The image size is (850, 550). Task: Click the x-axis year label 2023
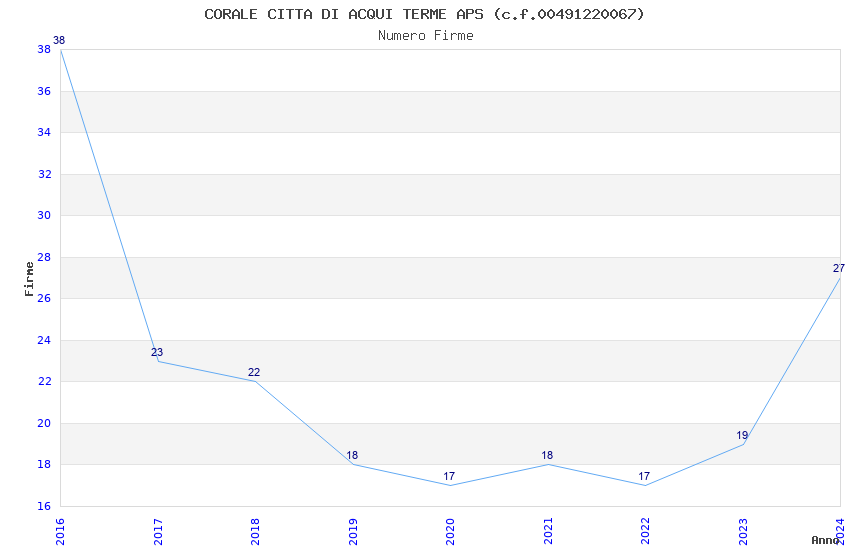click(743, 532)
